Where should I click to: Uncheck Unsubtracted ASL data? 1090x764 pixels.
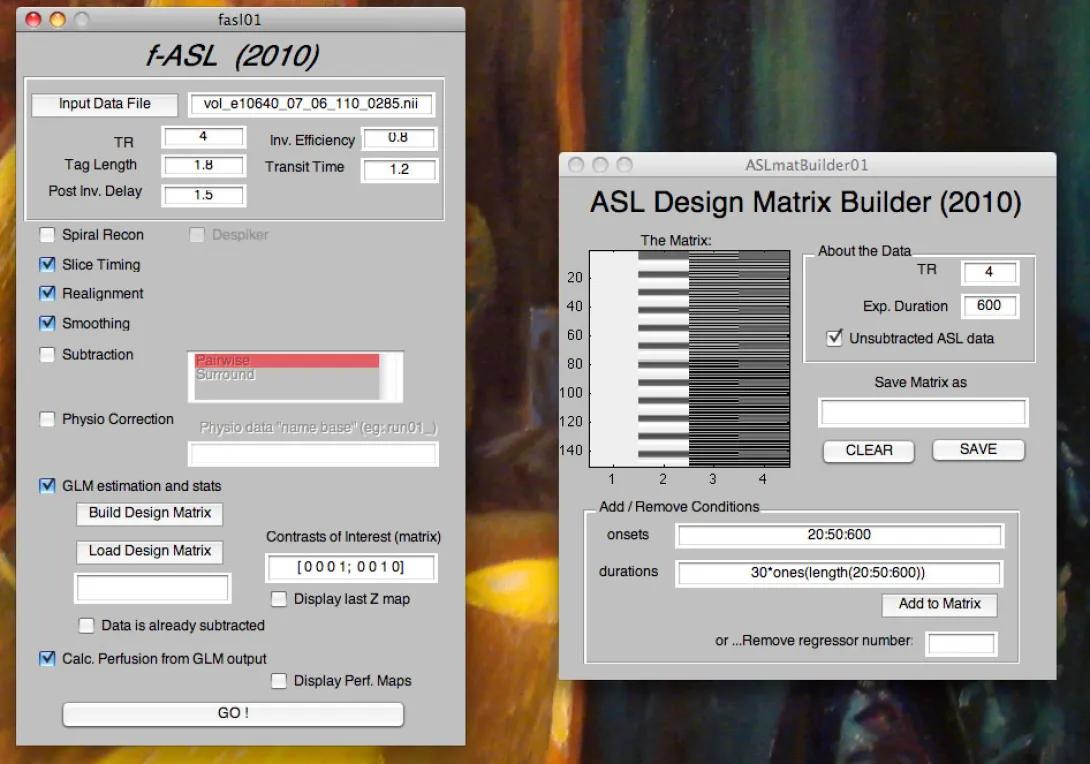(x=834, y=338)
